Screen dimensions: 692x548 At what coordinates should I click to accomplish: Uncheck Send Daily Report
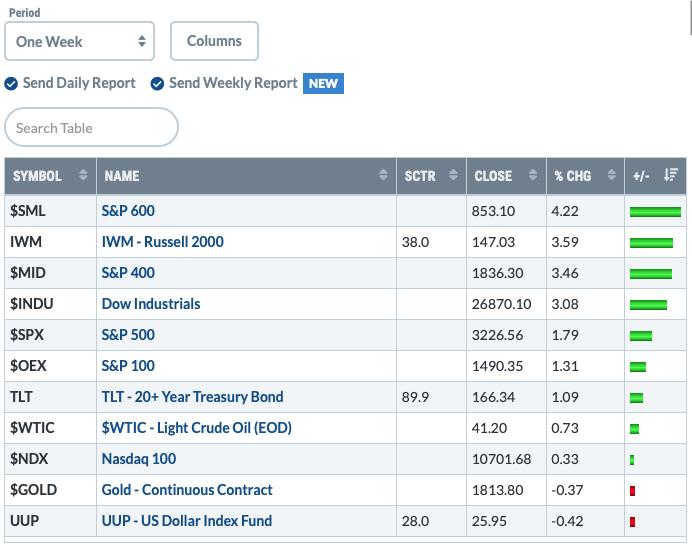11,83
